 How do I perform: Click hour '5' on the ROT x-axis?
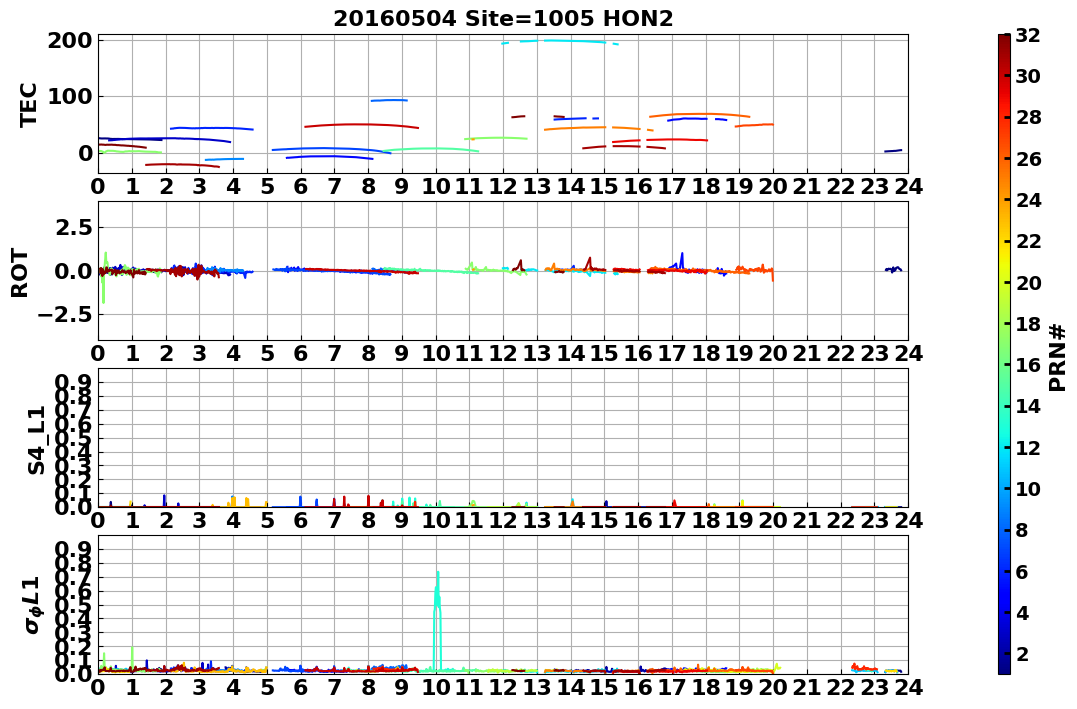(x=267, y=353)
